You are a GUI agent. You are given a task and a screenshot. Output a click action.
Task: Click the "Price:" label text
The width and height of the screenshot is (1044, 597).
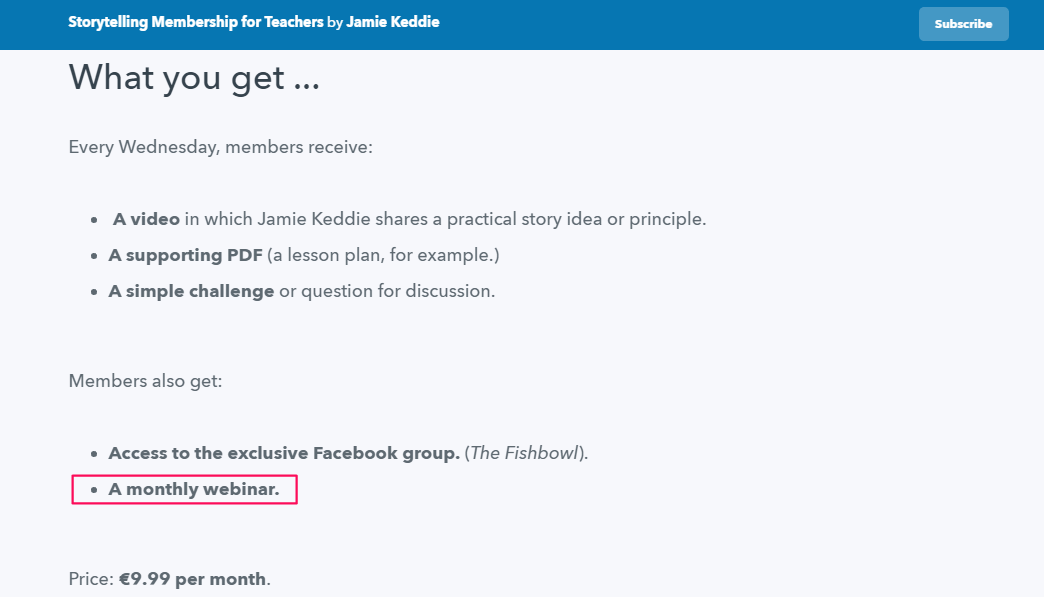click(x=91, y=579)
